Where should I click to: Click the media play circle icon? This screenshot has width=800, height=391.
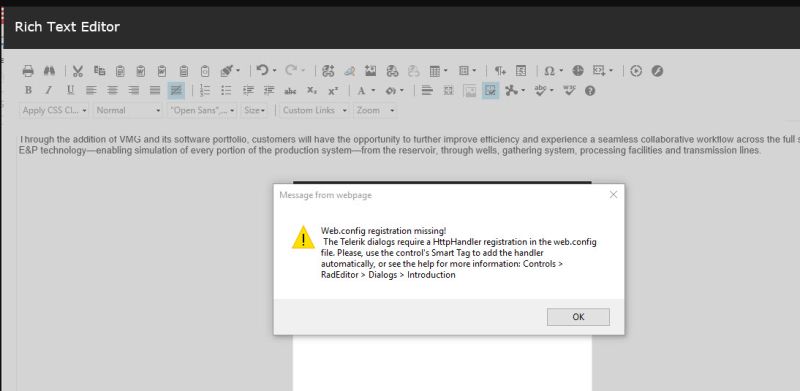point(636,71)
